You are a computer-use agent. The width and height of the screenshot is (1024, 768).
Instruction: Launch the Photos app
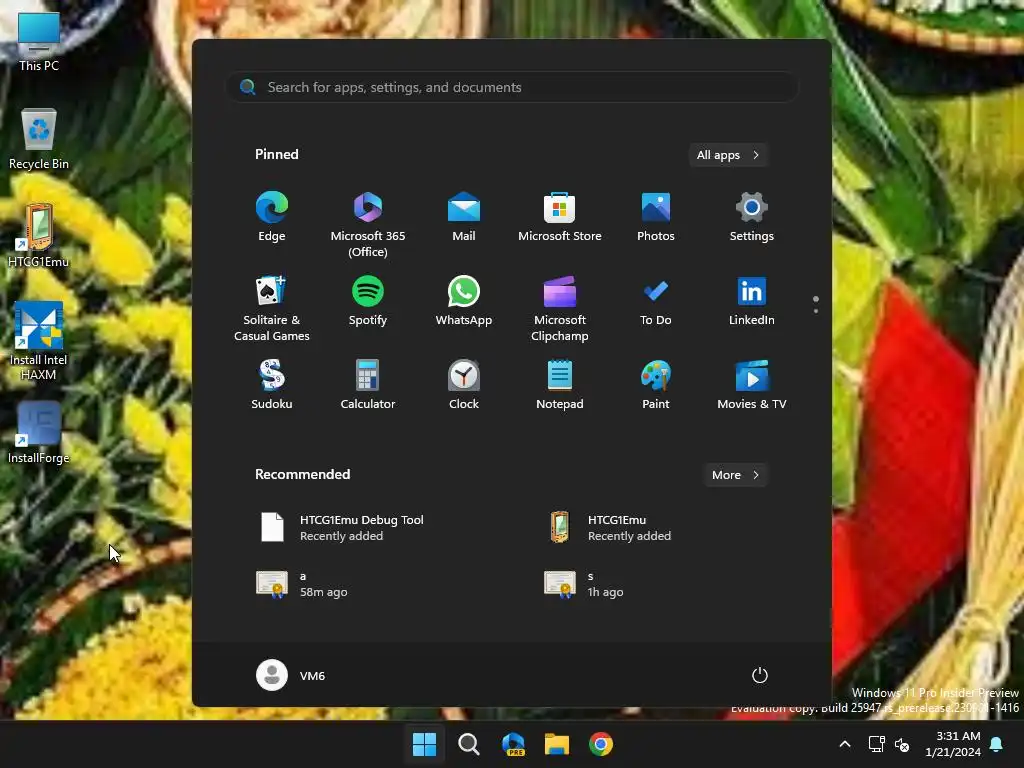click(656, 217)
